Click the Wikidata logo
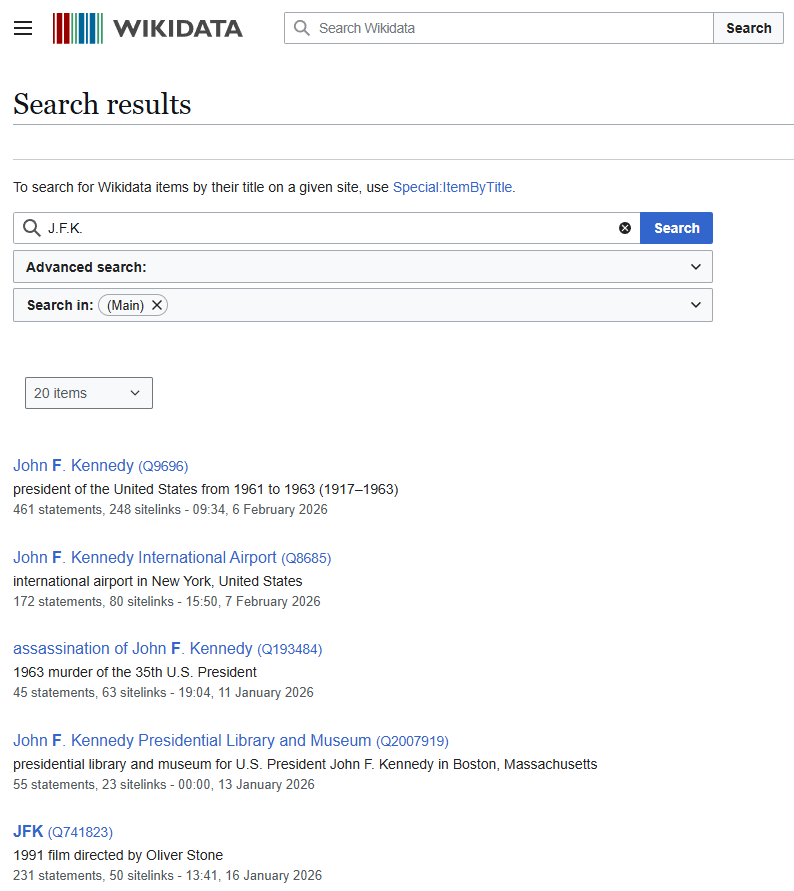 [x=78, y=28]
